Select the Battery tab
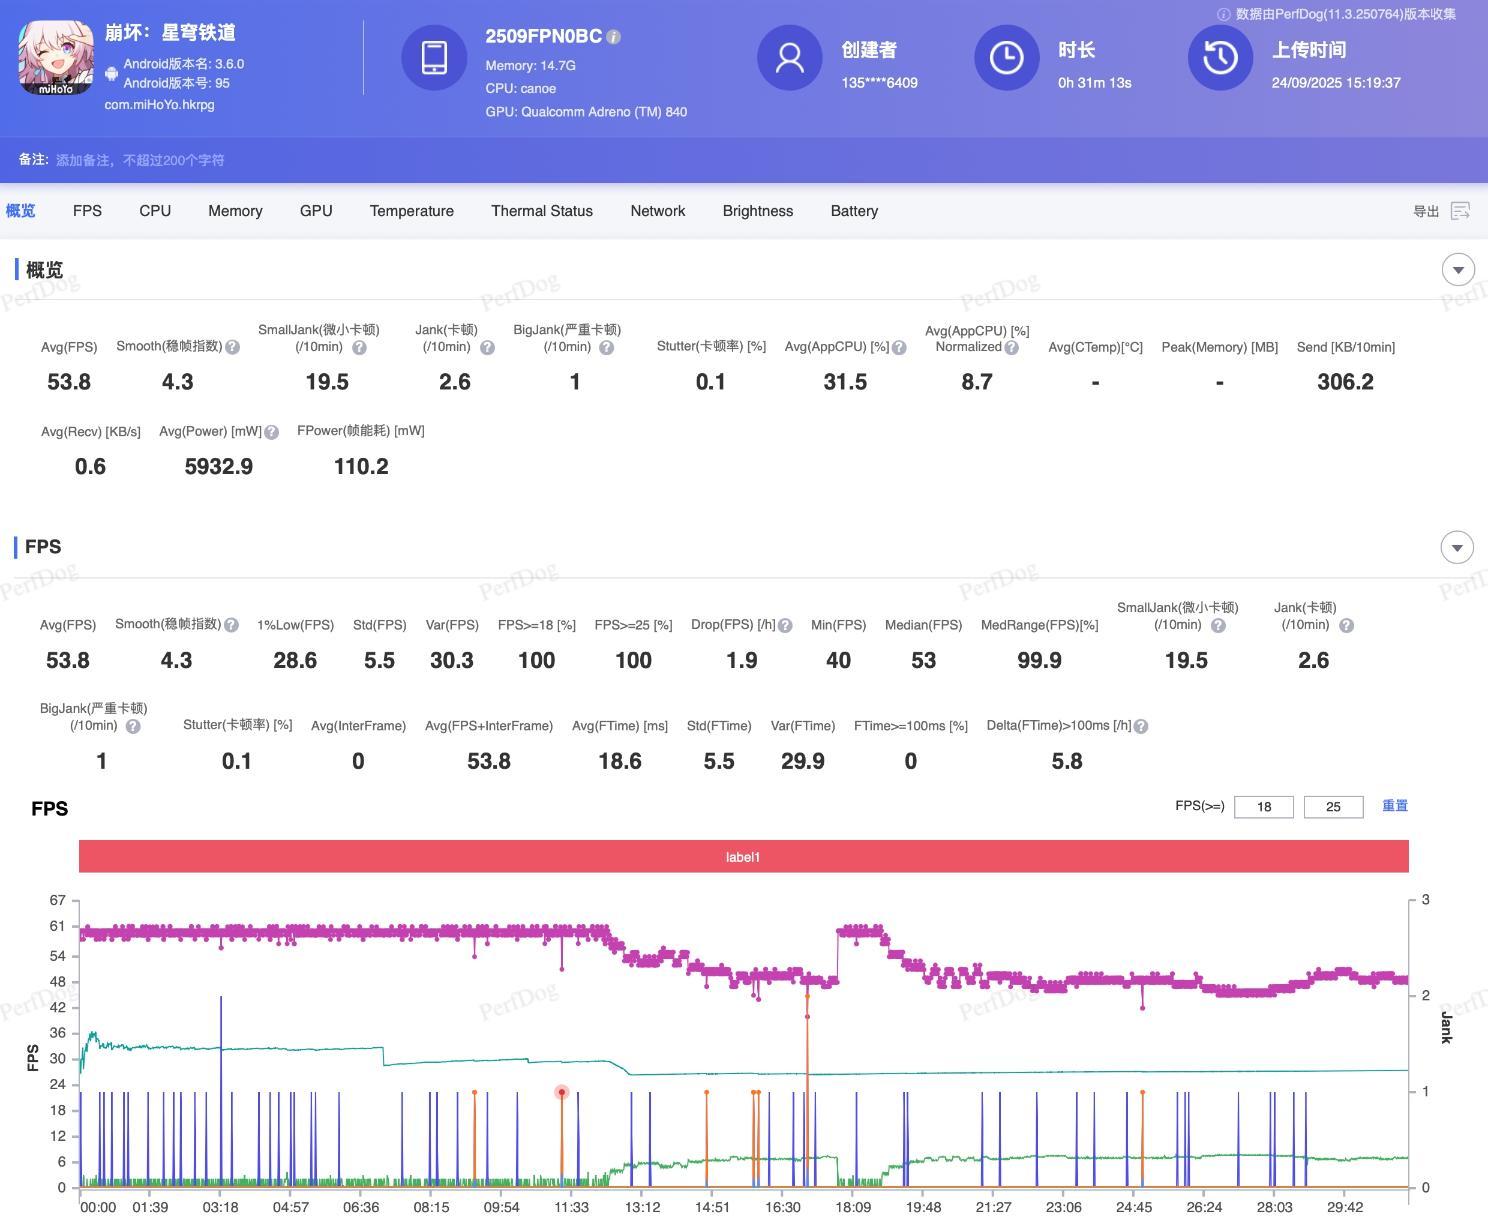The height and width of the screenshot is (1217, 1488). pyautogui.click(x=854, y=211)
